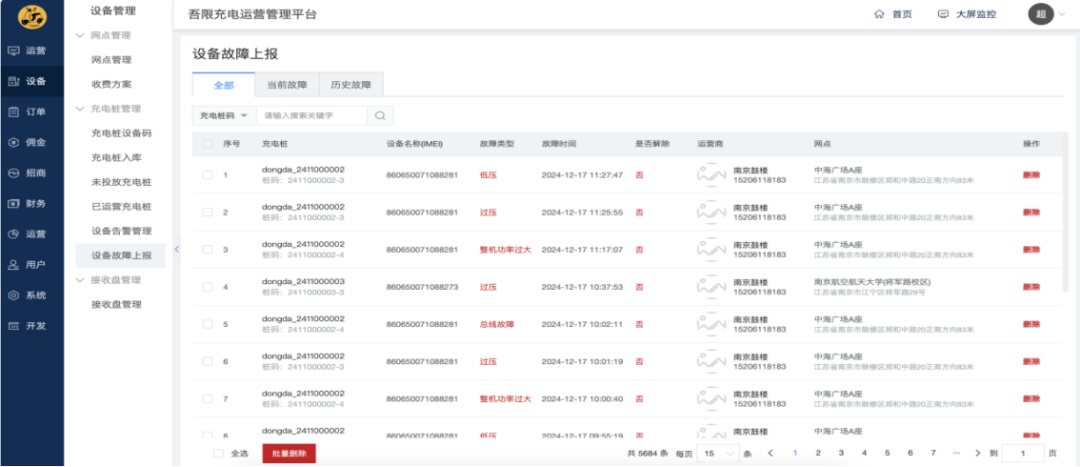The image size is (1080, 467).
Task: Toggle the header select-all checkbox
Action: pos(207,144)
